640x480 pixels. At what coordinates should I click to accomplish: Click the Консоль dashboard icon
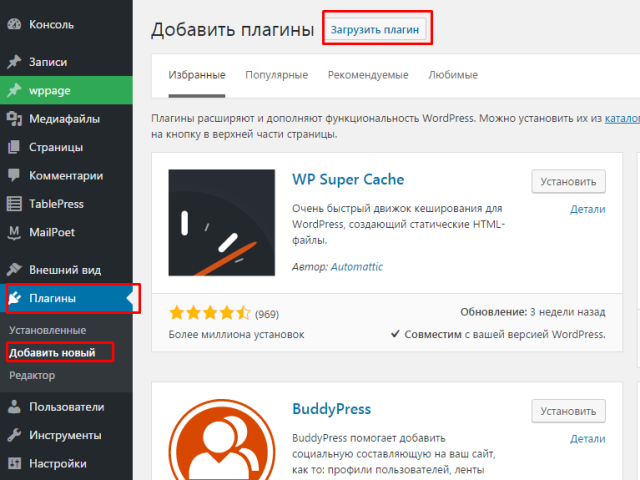[14, 24]
